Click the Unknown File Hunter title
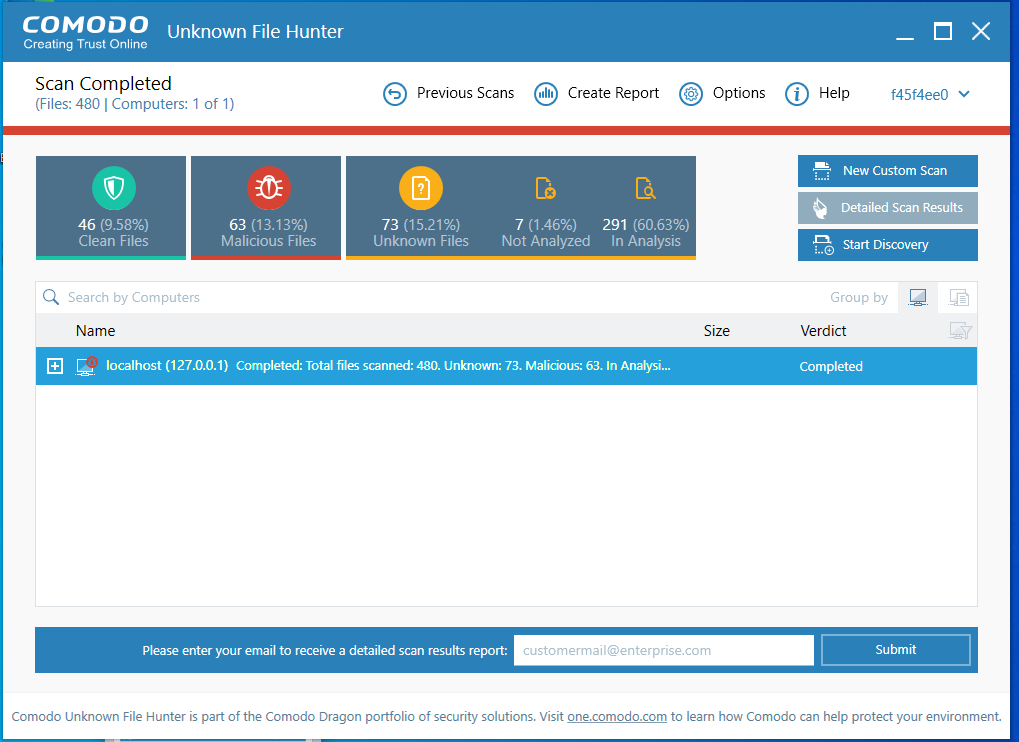 [x=255, y=32]
